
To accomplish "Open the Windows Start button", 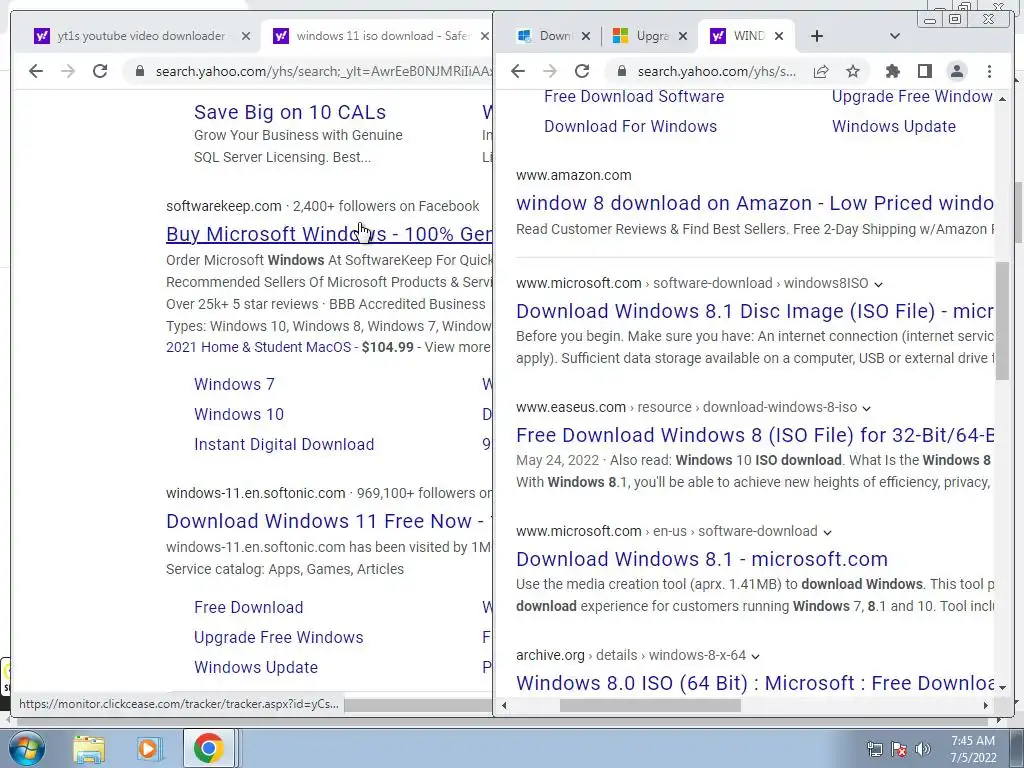I will click(x=26, y=748).
